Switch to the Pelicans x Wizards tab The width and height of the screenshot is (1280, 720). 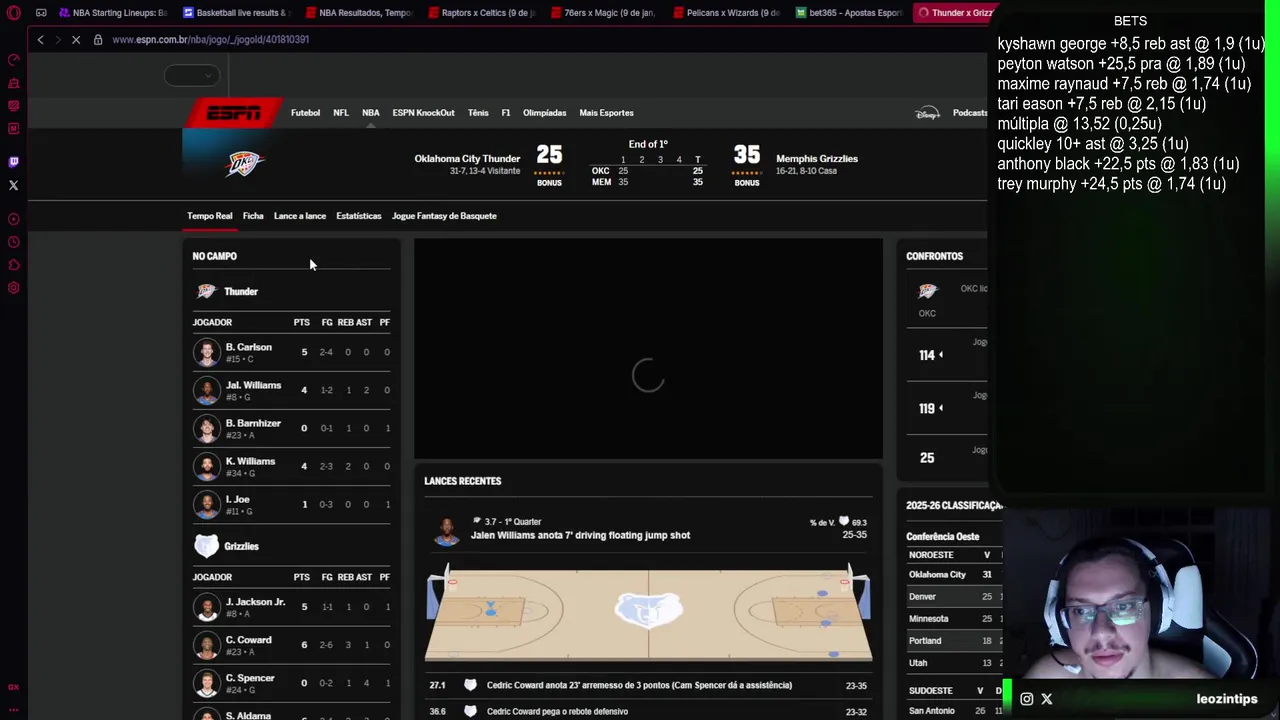(727, 13)
